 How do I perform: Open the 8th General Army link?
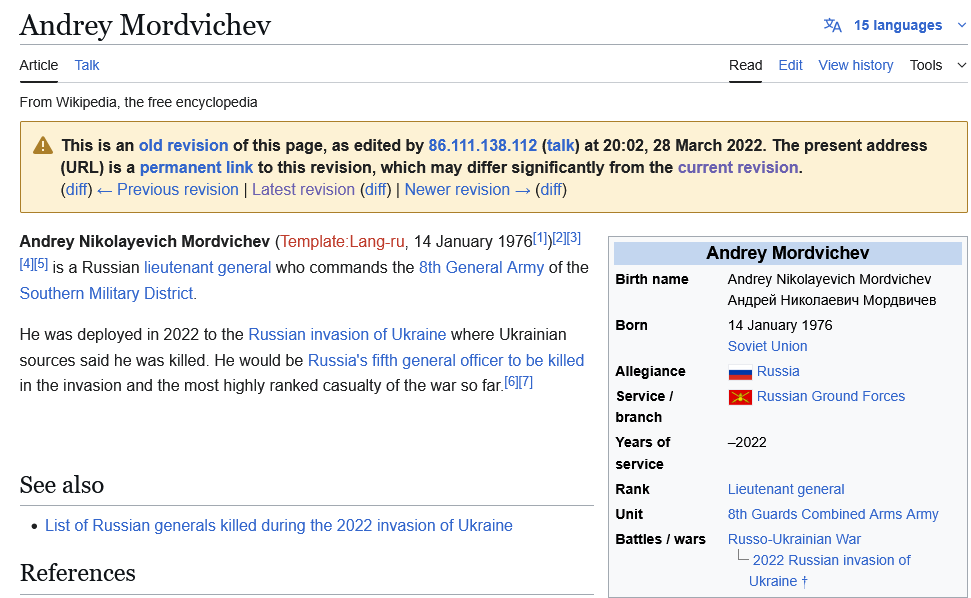(x=481, y=267)
